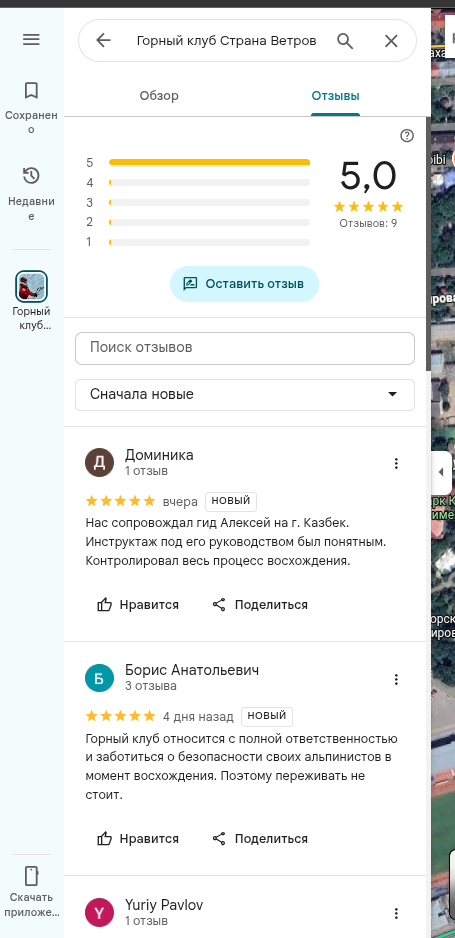Open the Saved bookmark icon
455x938 pixels.
(31, 90)
